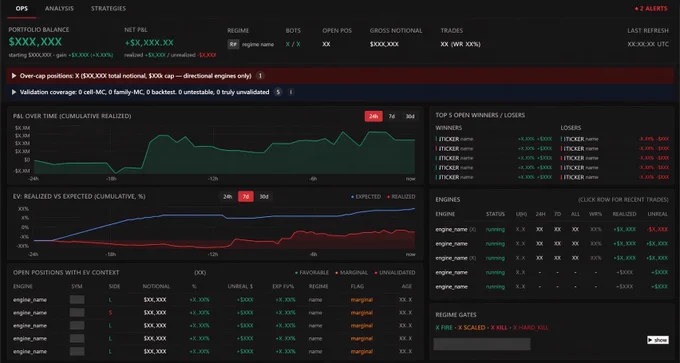Toggle the EXPECTED series in EV legend

pos(366,196)
